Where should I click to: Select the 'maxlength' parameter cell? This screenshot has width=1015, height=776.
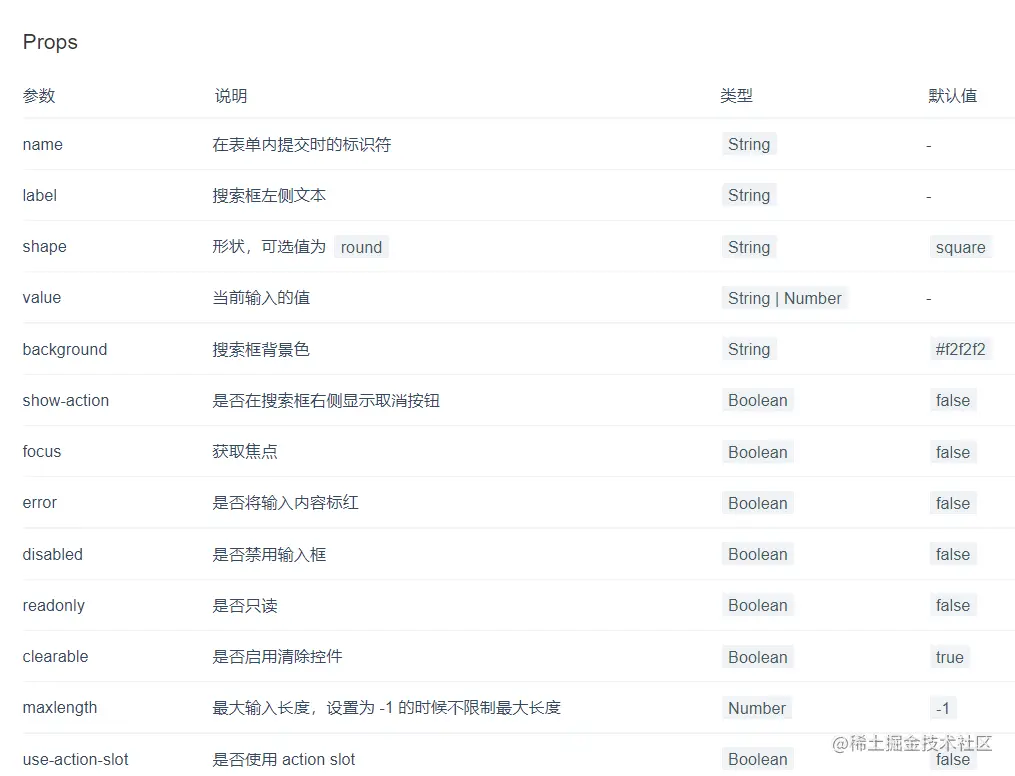pyautogui.click(x=60, y=708)
